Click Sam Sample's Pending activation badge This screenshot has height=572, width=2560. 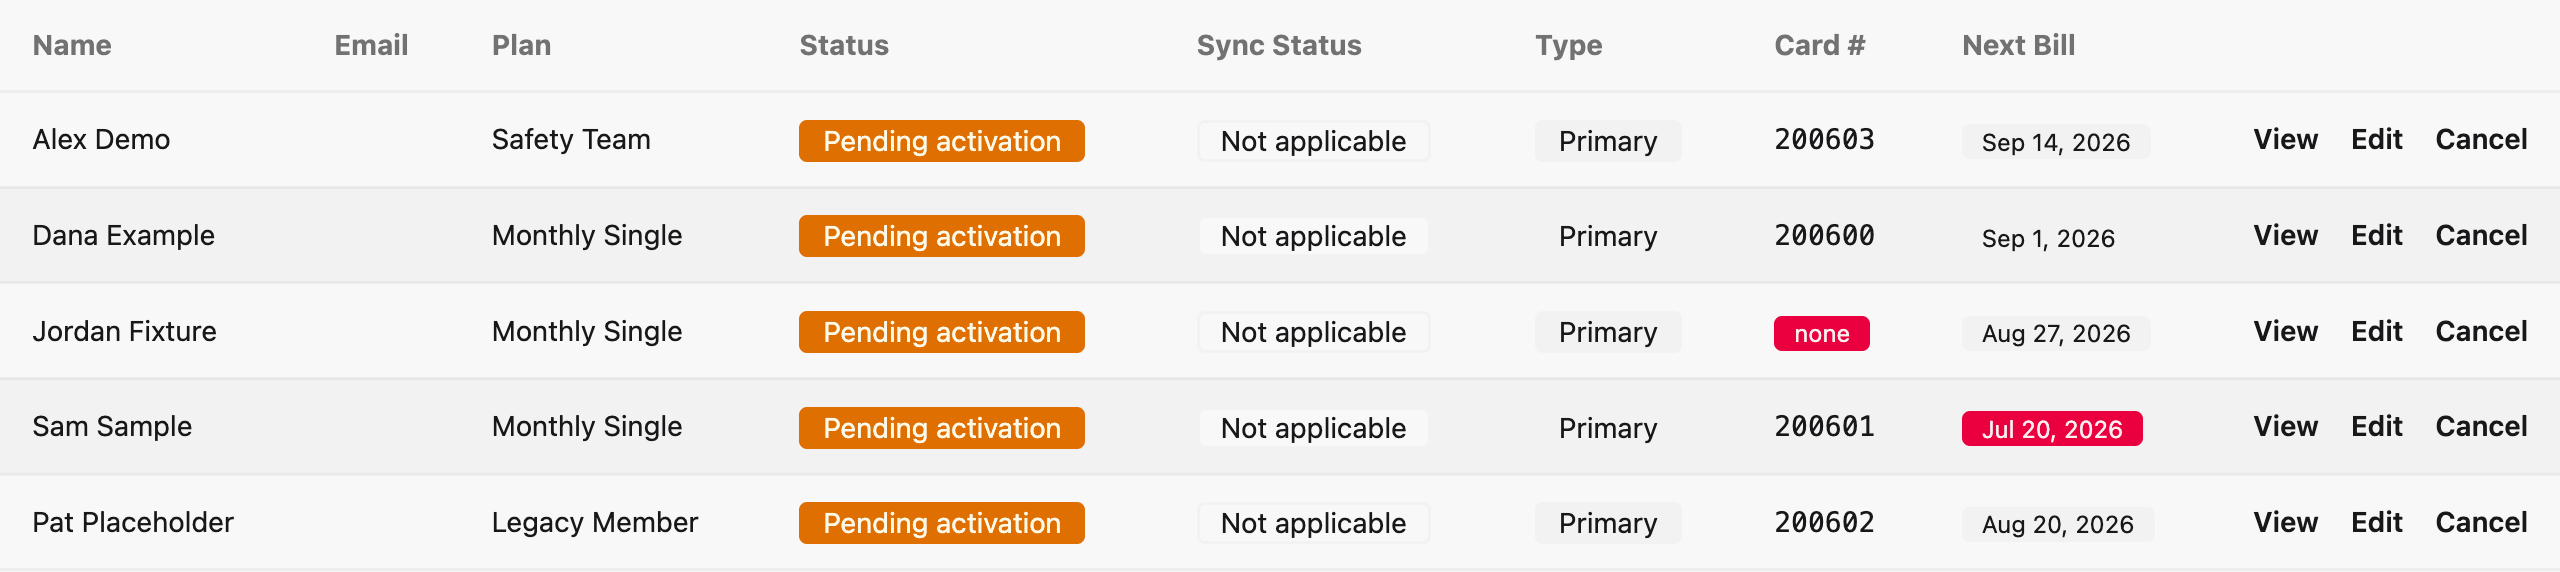tap(942, 428)
